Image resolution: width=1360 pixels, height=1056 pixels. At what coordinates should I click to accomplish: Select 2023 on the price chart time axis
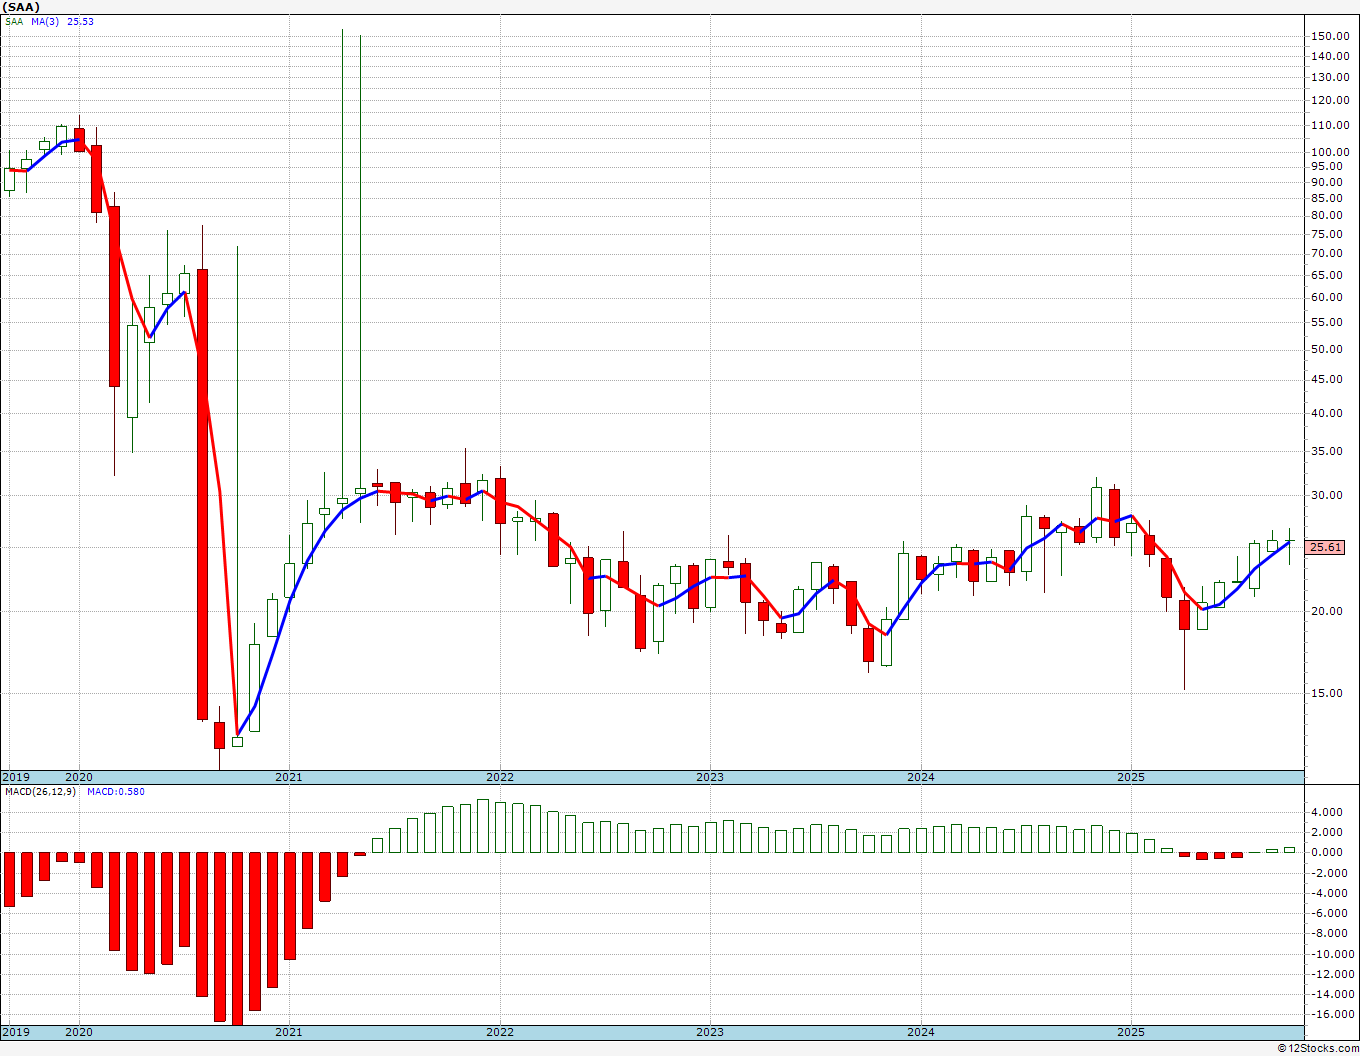710,777
